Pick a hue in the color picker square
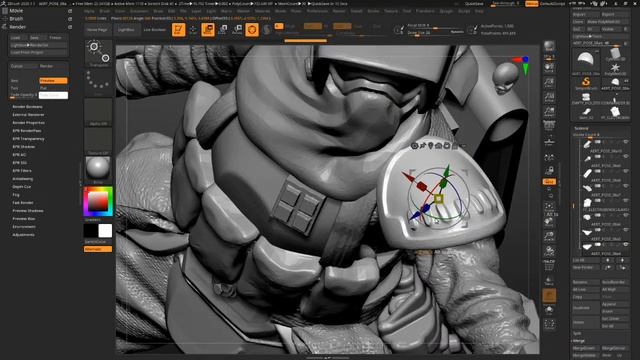The width and height of the screenshot is (640, 360). [98, 202]
